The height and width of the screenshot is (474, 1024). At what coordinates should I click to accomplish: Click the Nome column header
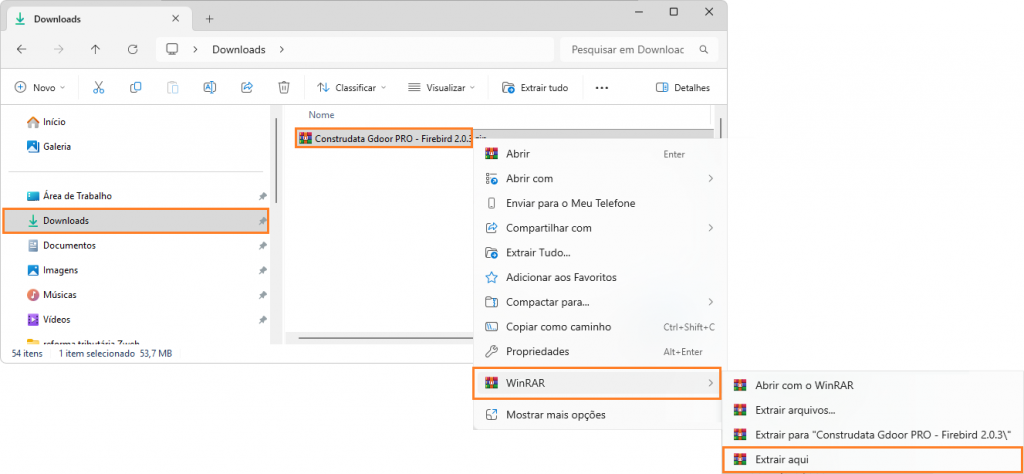(x=321, y=115)
